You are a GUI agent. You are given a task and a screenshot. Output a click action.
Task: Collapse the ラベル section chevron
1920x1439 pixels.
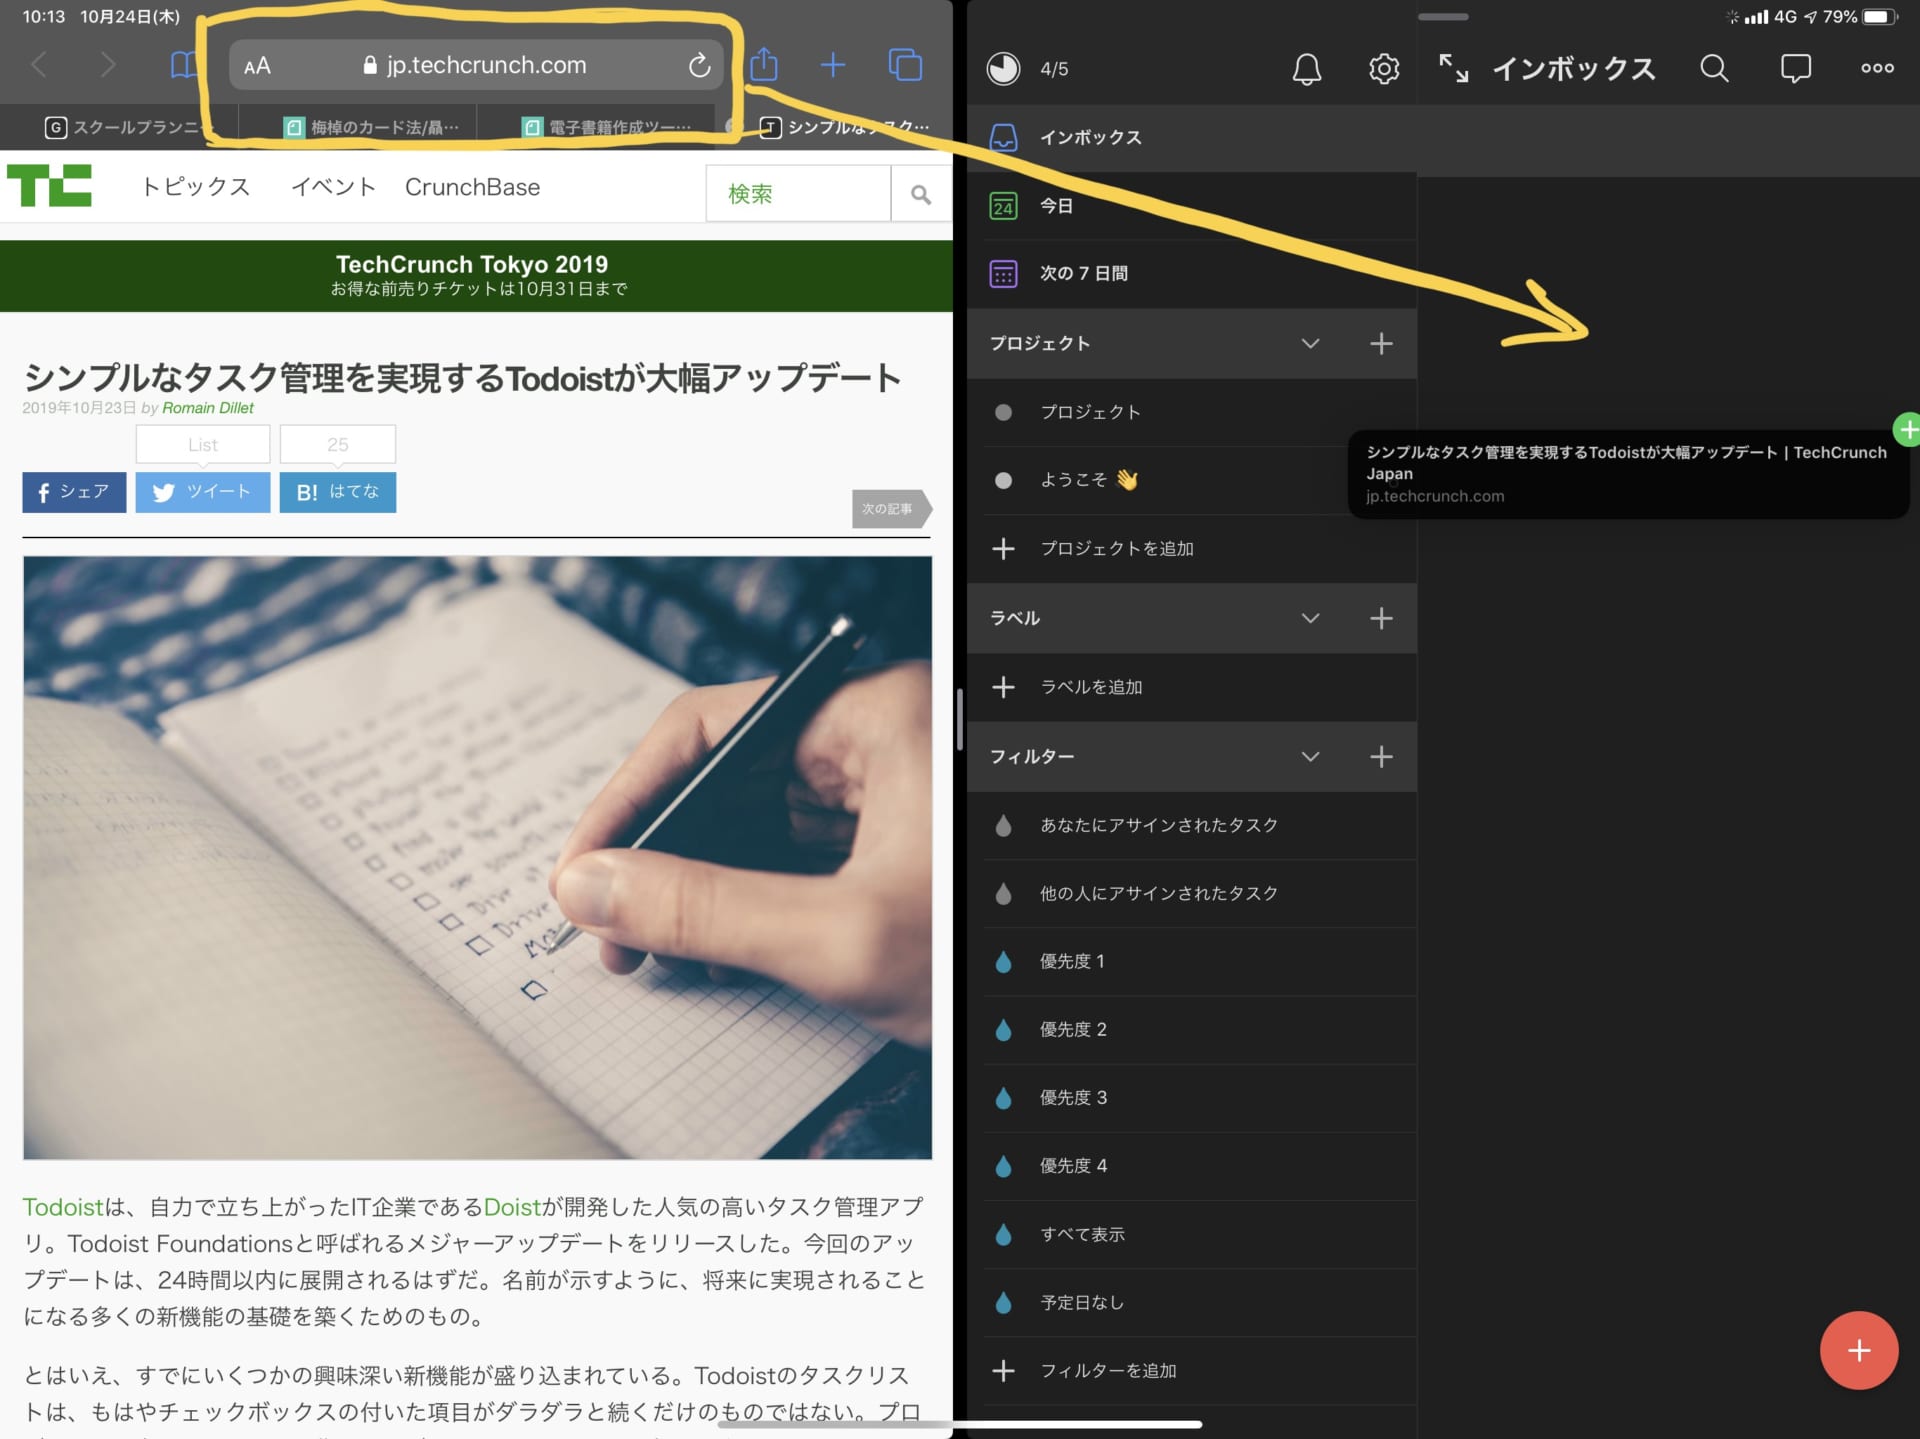(x=1310, y=618)
